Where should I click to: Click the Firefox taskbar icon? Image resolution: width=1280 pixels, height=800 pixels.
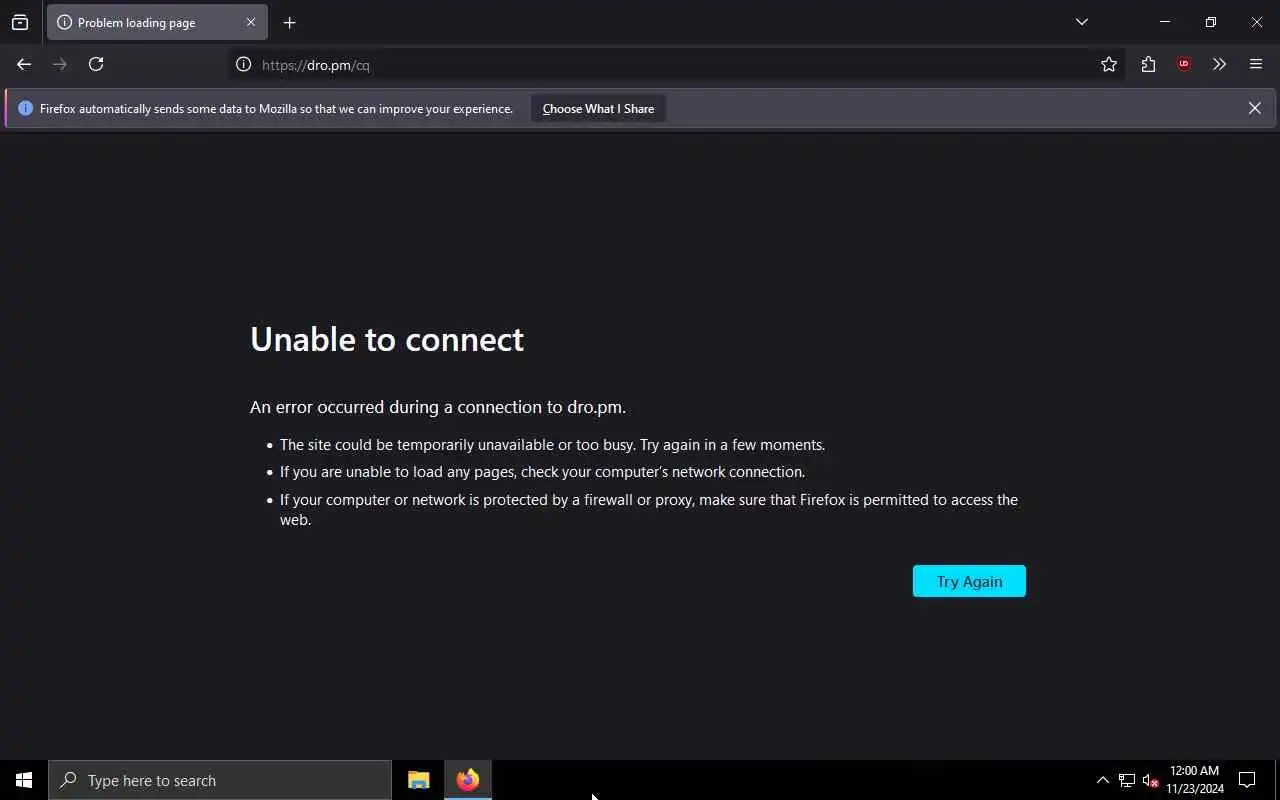pyautogui.click(x=467, y=780)
